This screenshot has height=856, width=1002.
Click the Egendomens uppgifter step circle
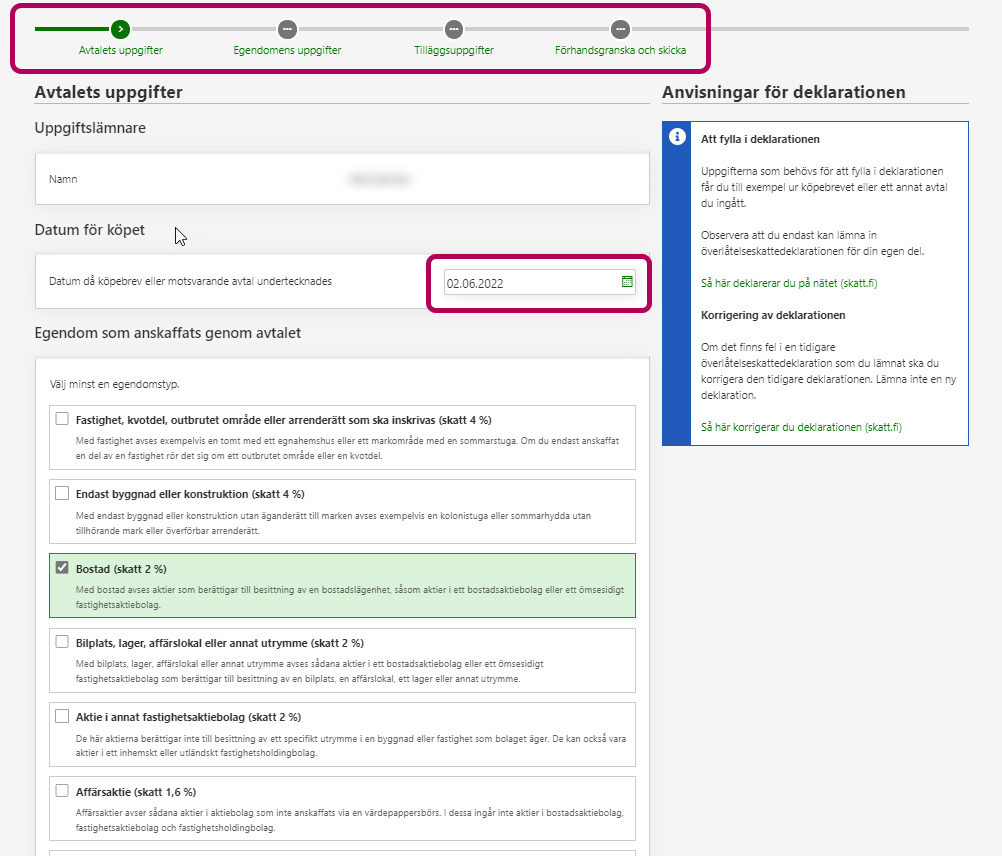pos(287,29)
